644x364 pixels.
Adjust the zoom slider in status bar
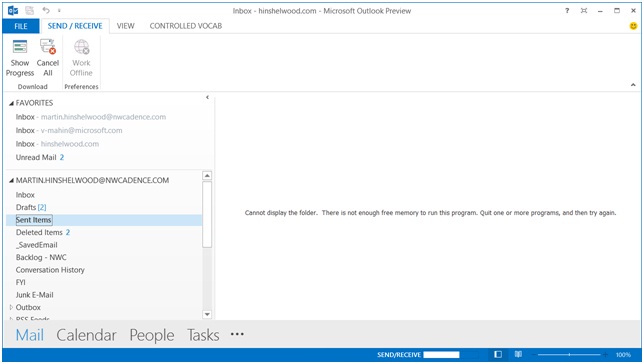tap(569, 354)
